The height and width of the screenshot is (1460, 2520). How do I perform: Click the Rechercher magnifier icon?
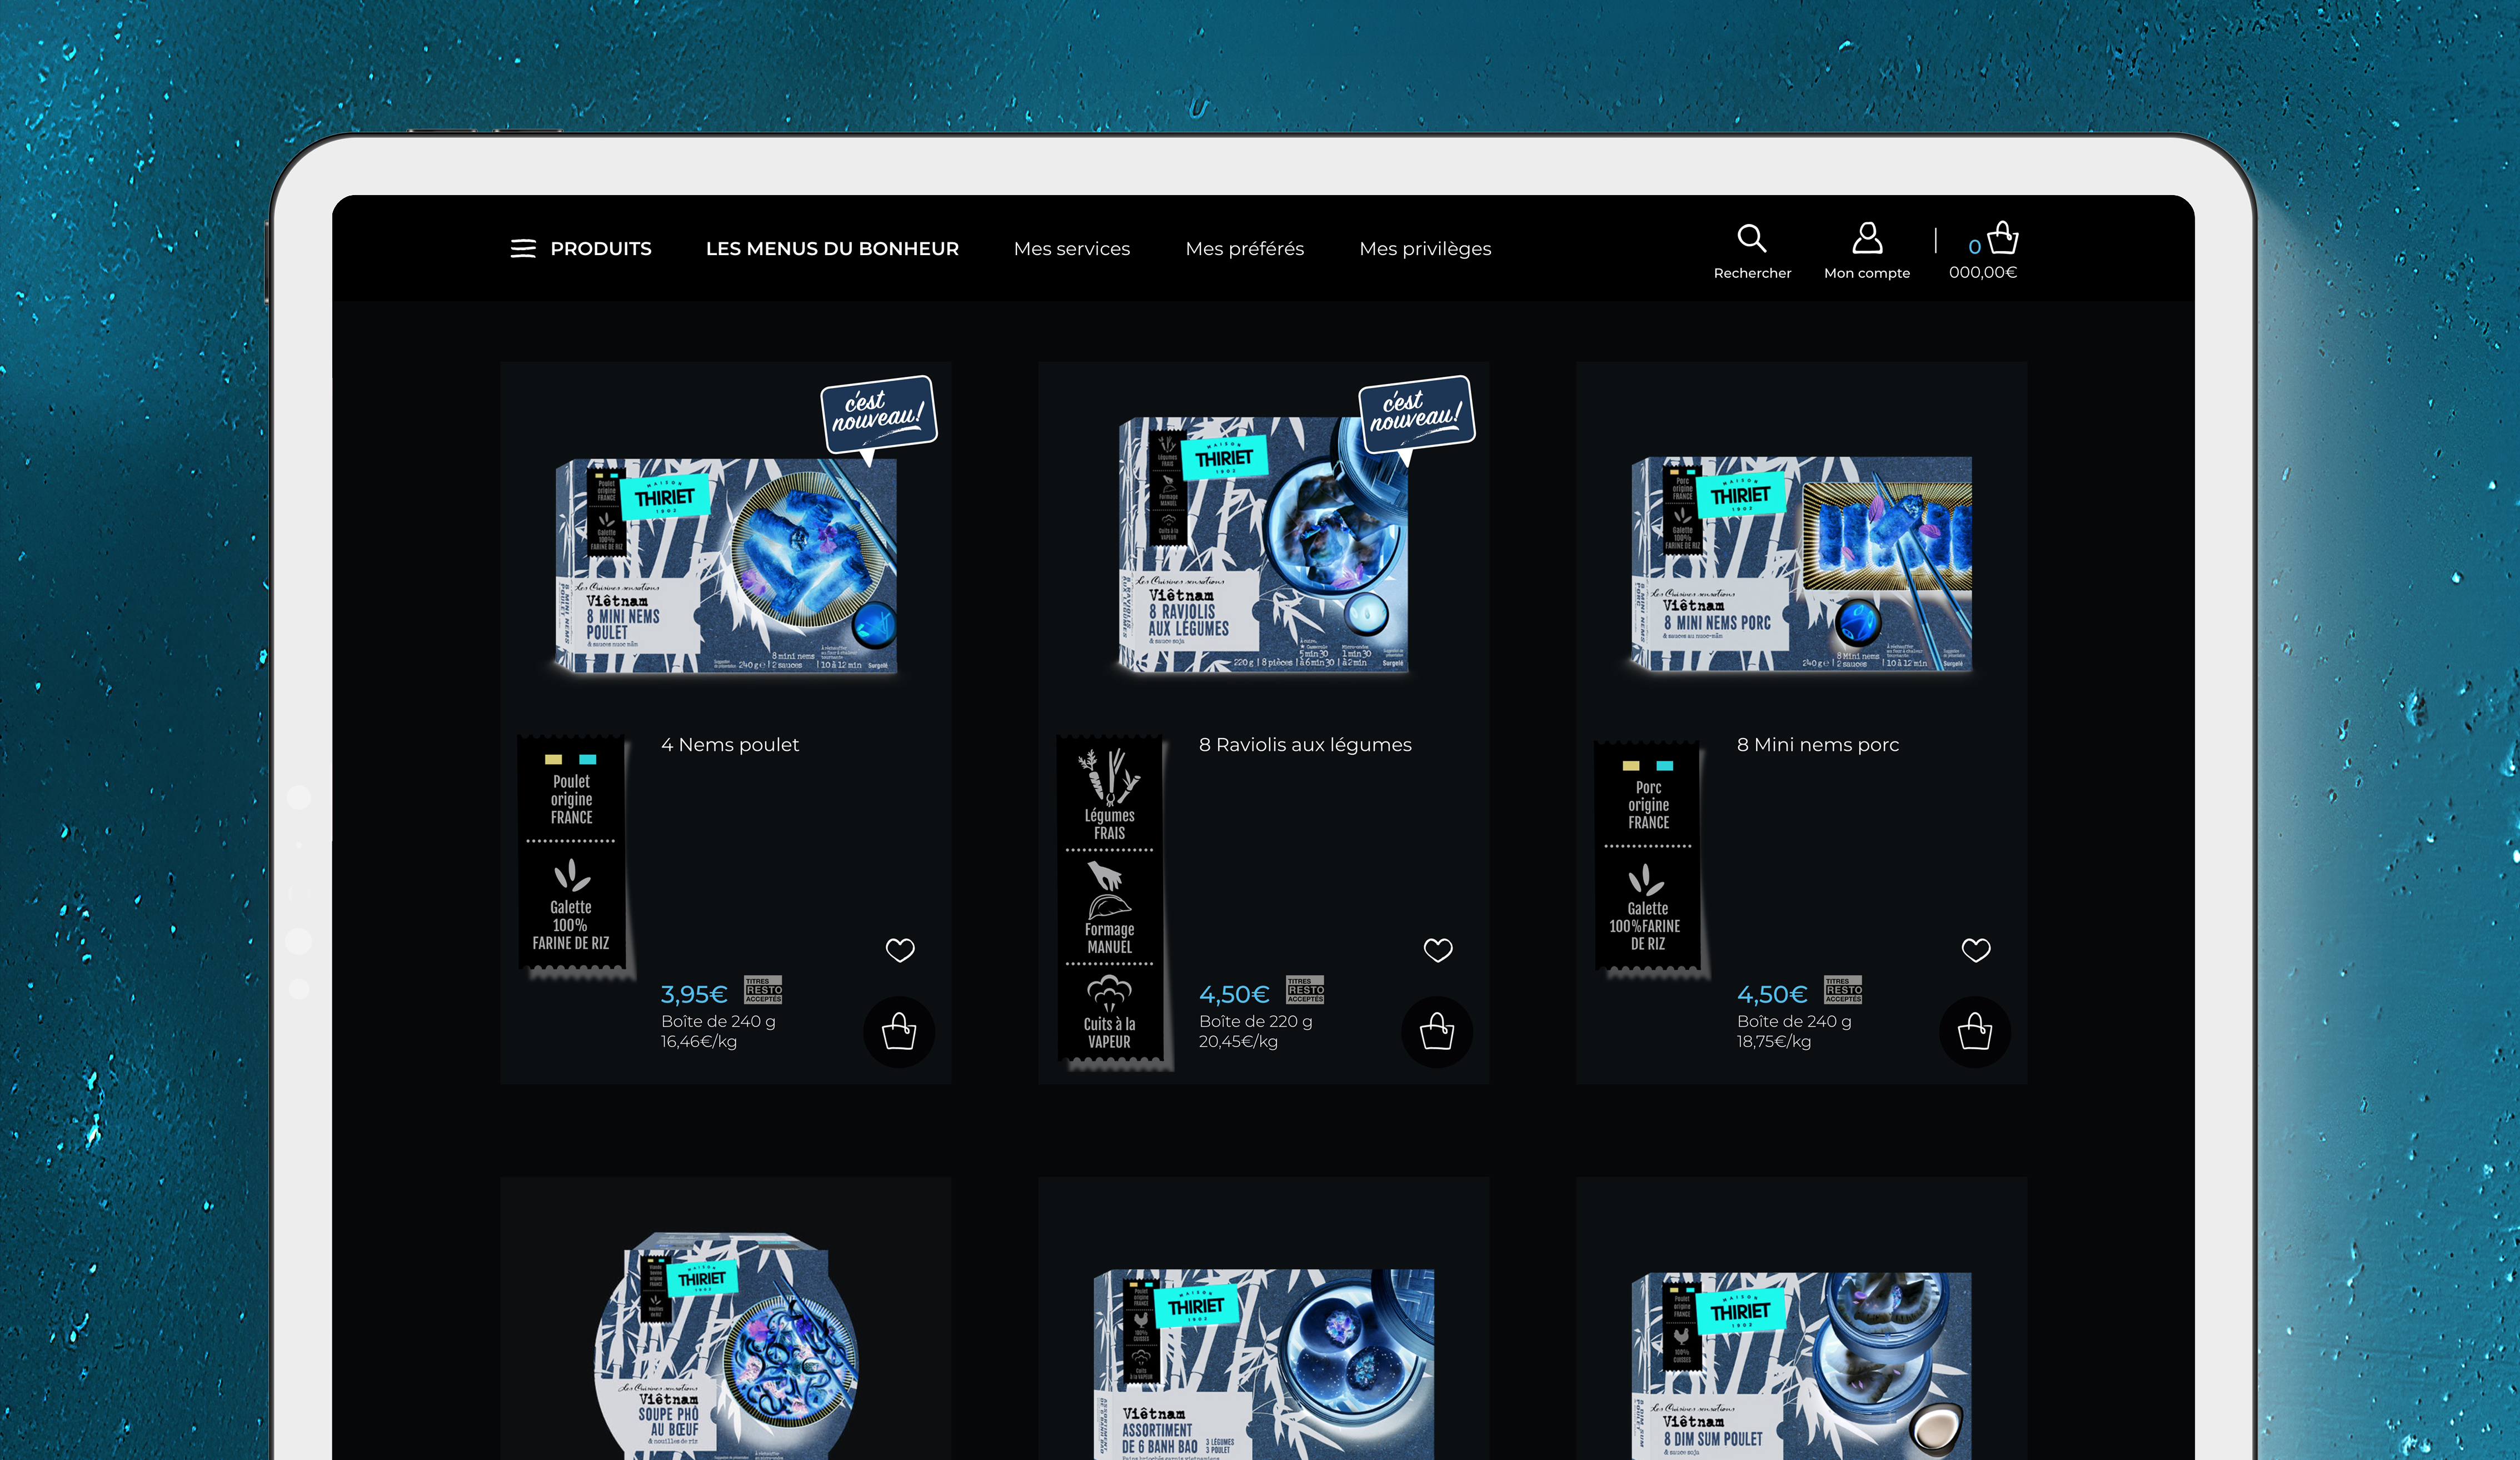click(1751, 238)
